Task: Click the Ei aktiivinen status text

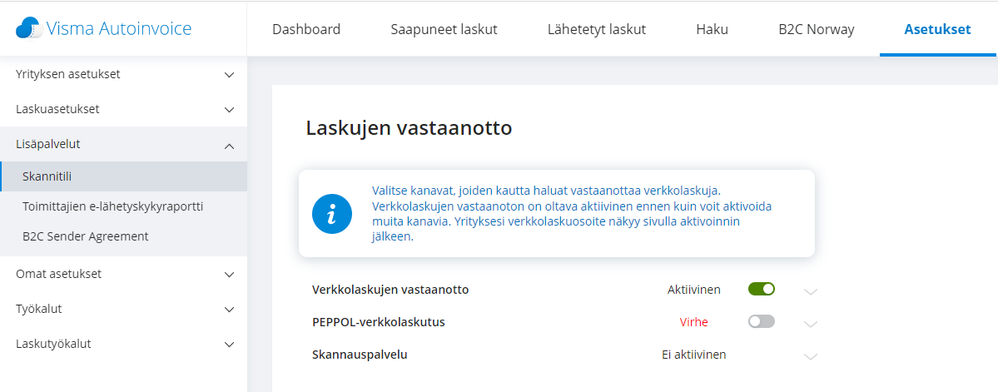Action: [694, 354]
